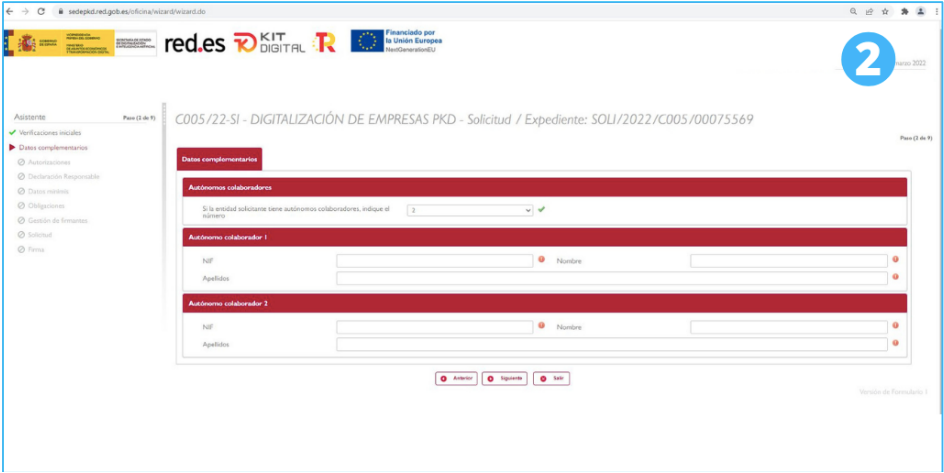Click the browser forward arrow
Image resolution: width=944 pixels, height=473 pixels.
tap(25, 11)
